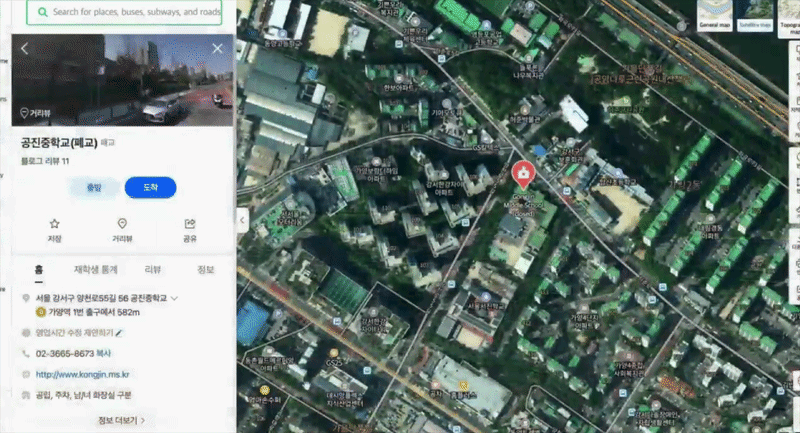Open street view pin icon button
This screenshot has height=433, width=800.
[122, 230]
